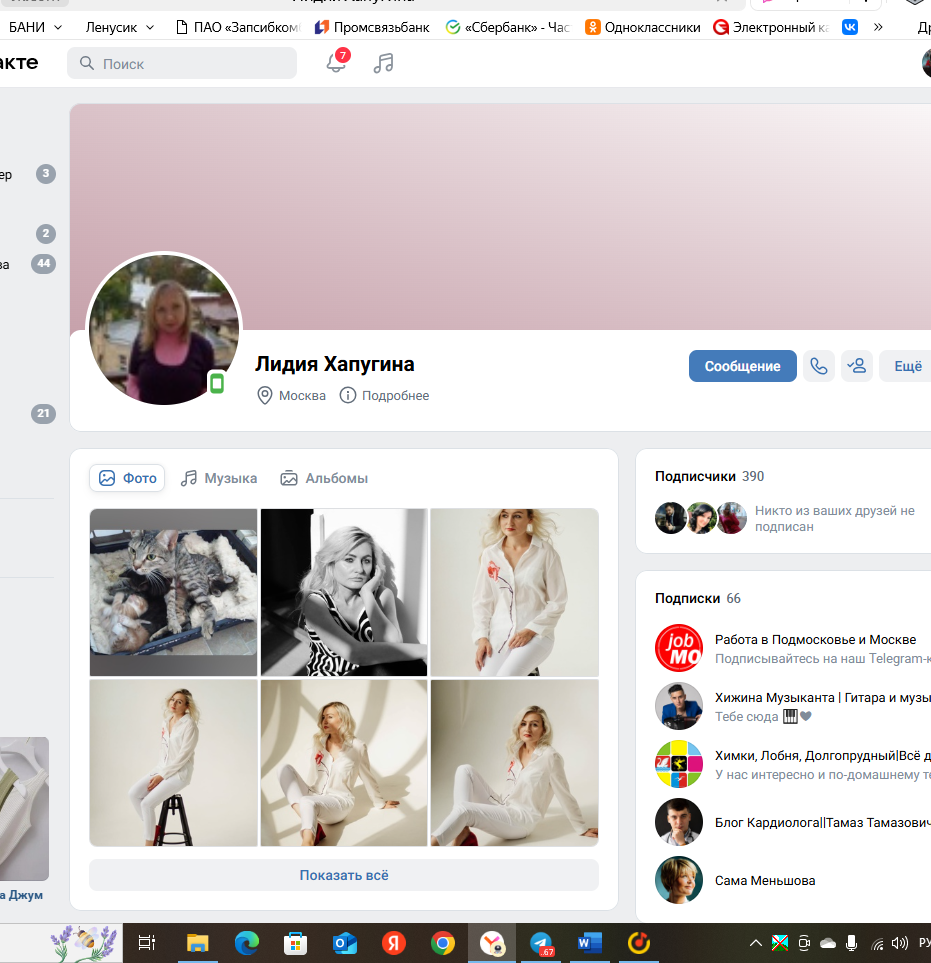Open the Химки, Лобня, Долгопрудный community
This screenshot has width=931, height=963.
(x=822, y=756)
